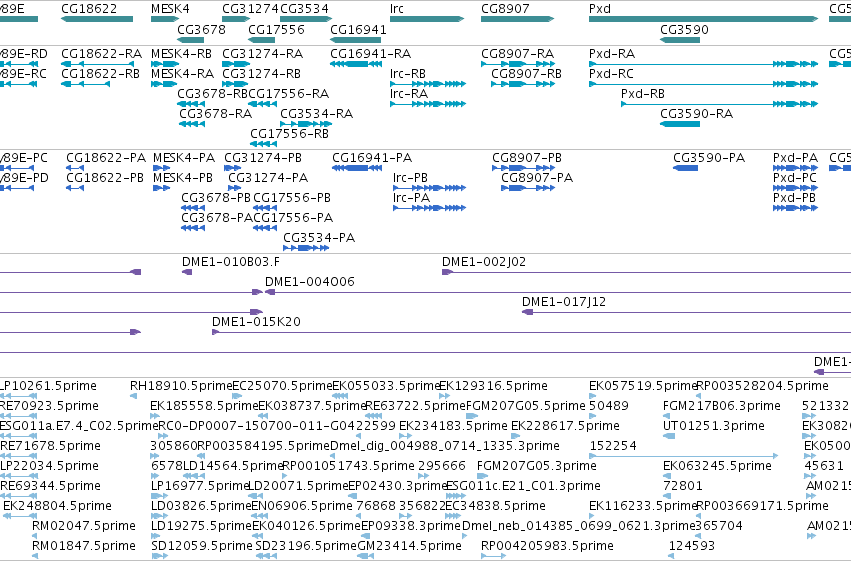Viewport: 851px width, 561px height.
Task: Open the Pxd-RB transcript label
Action: pyautogui.click(x=643, y=94)
